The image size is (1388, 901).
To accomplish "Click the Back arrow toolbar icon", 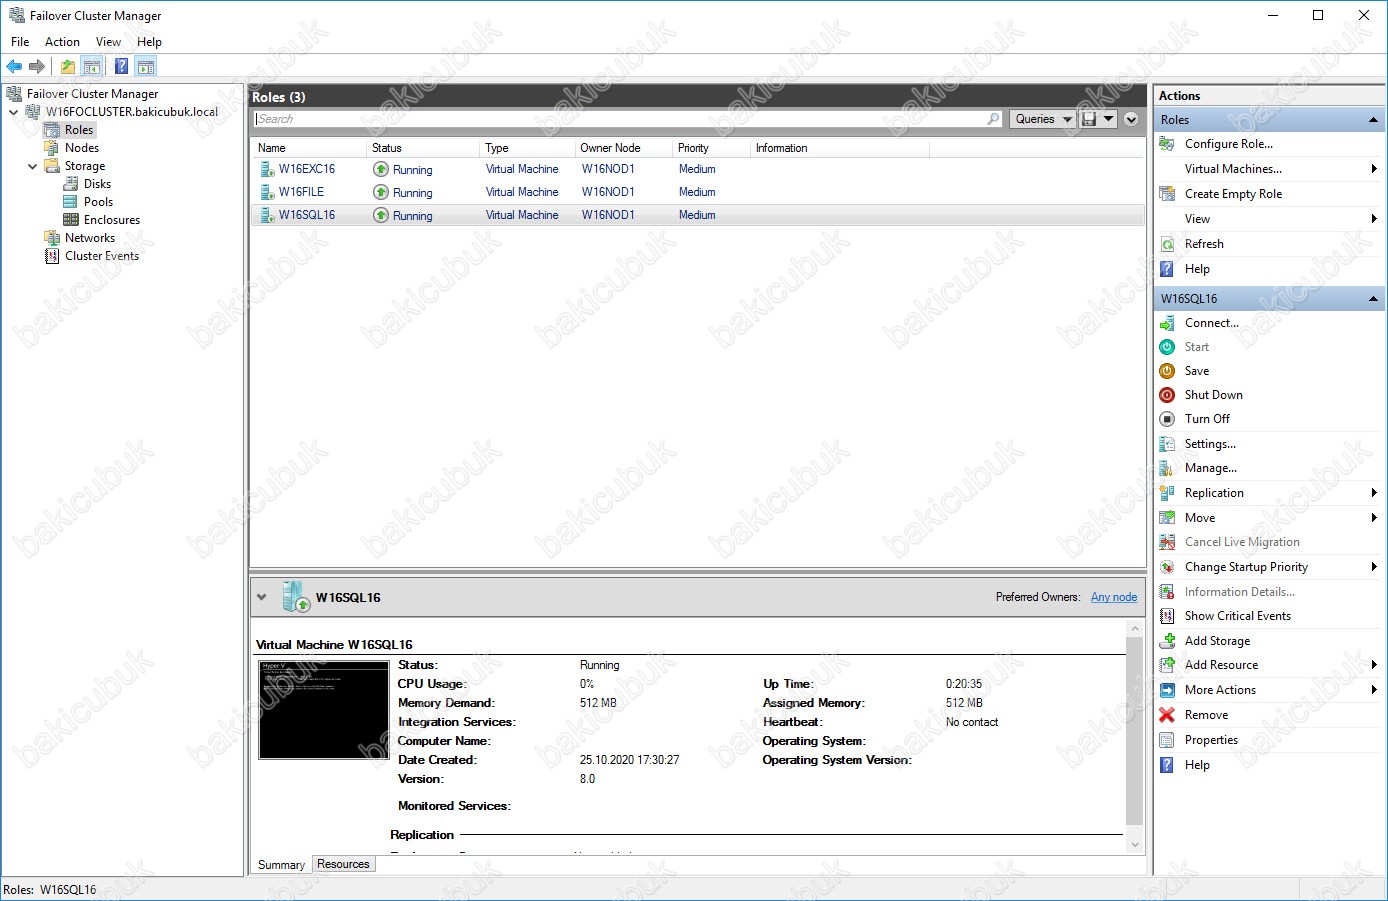I will point(14,67).
